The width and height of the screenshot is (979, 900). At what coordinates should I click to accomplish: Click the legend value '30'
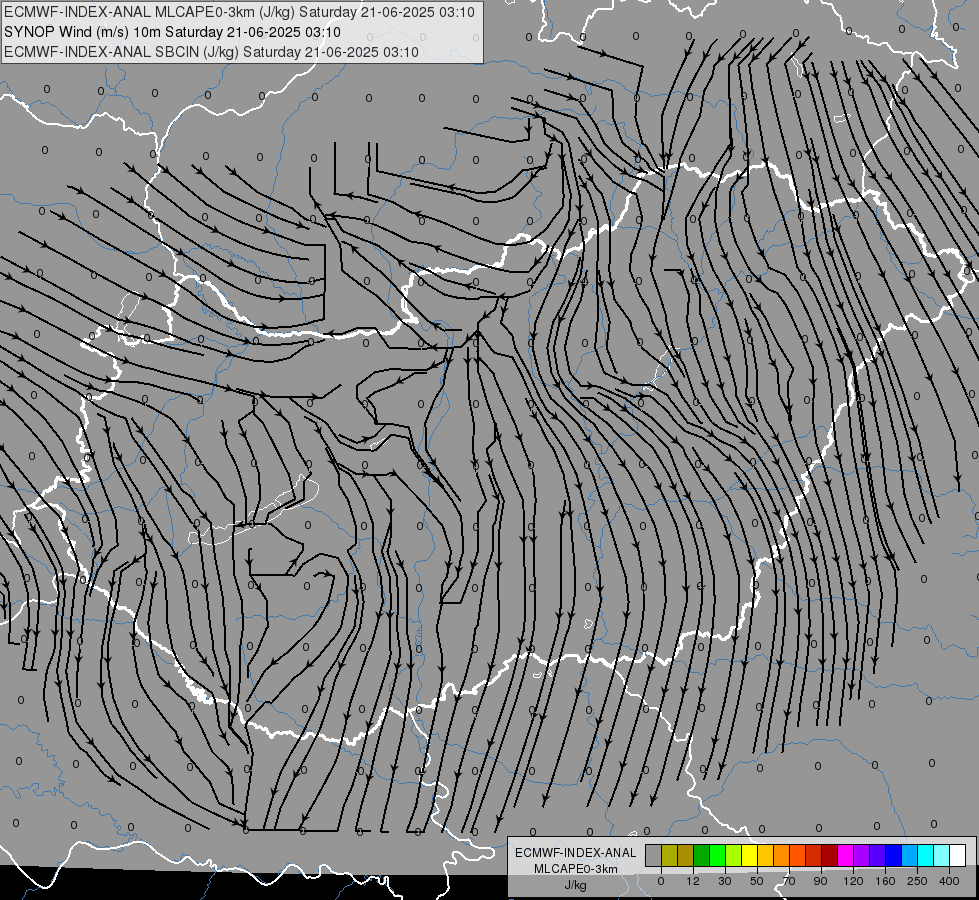(725, 881)
